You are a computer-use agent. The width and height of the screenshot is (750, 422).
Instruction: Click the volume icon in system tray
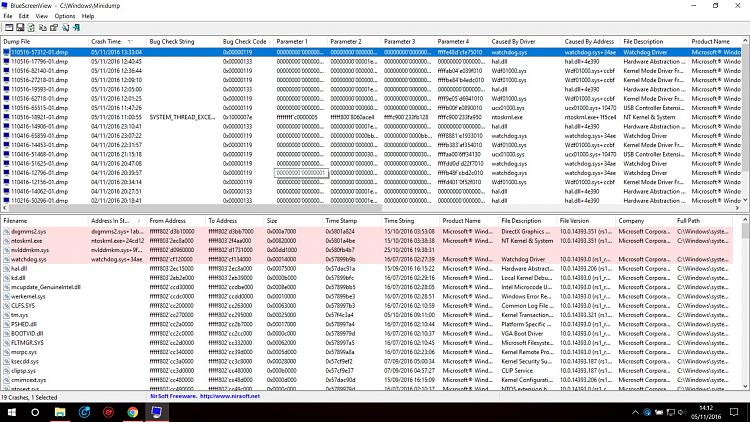682,412
